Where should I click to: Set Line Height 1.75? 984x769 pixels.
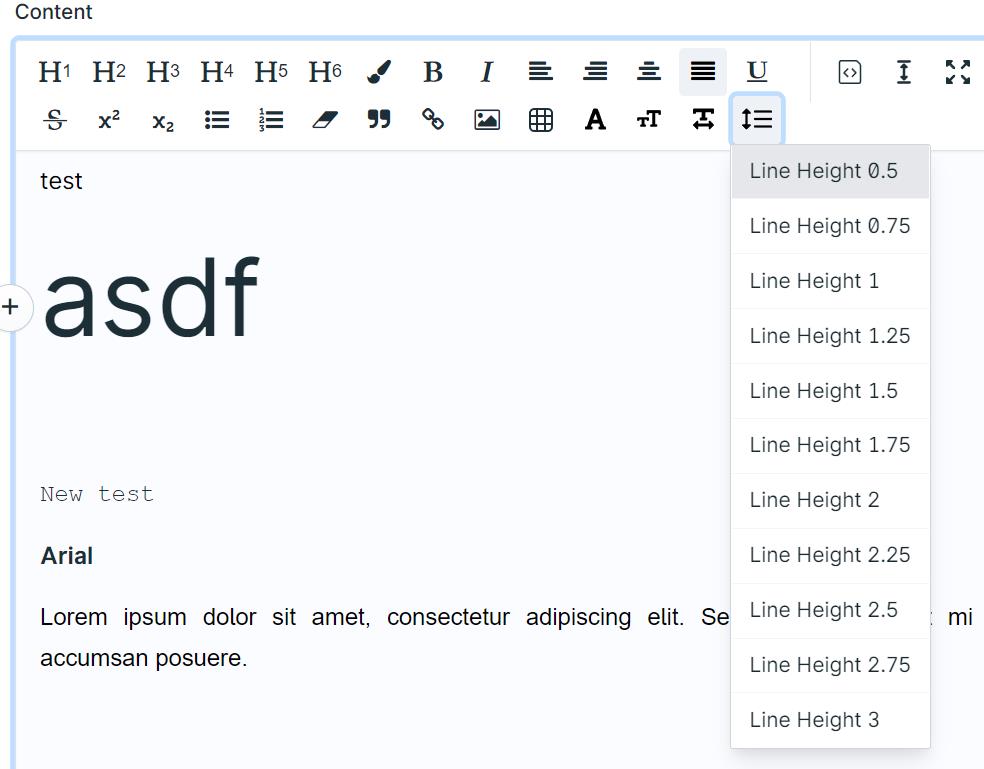coord(830,445)
